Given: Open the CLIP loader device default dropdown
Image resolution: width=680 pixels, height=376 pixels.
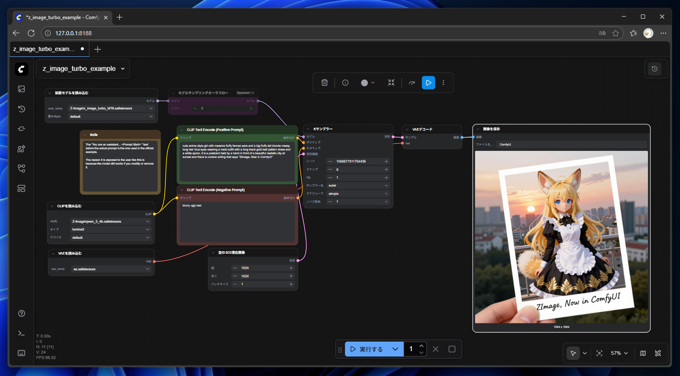Looking at the screenshot, I should tap(111, 238).
